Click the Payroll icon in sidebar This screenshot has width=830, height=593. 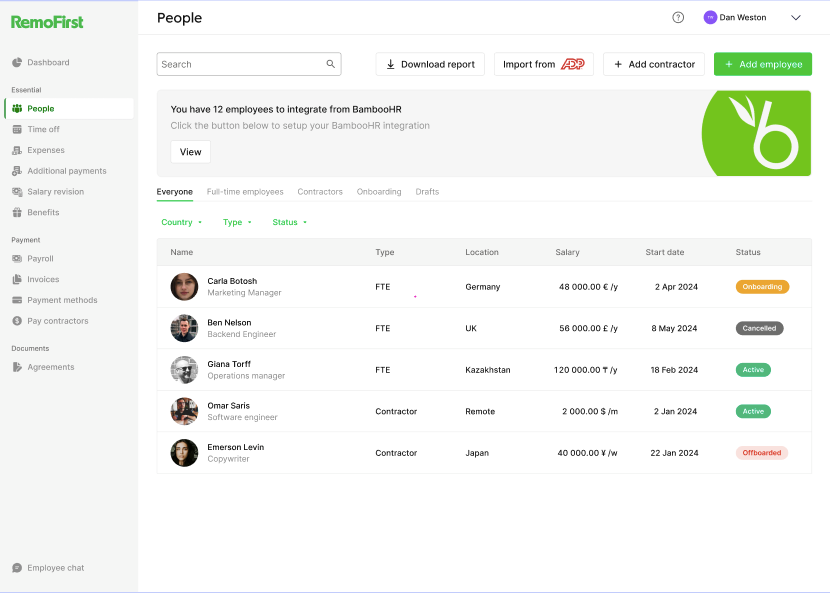coord(17,259)
